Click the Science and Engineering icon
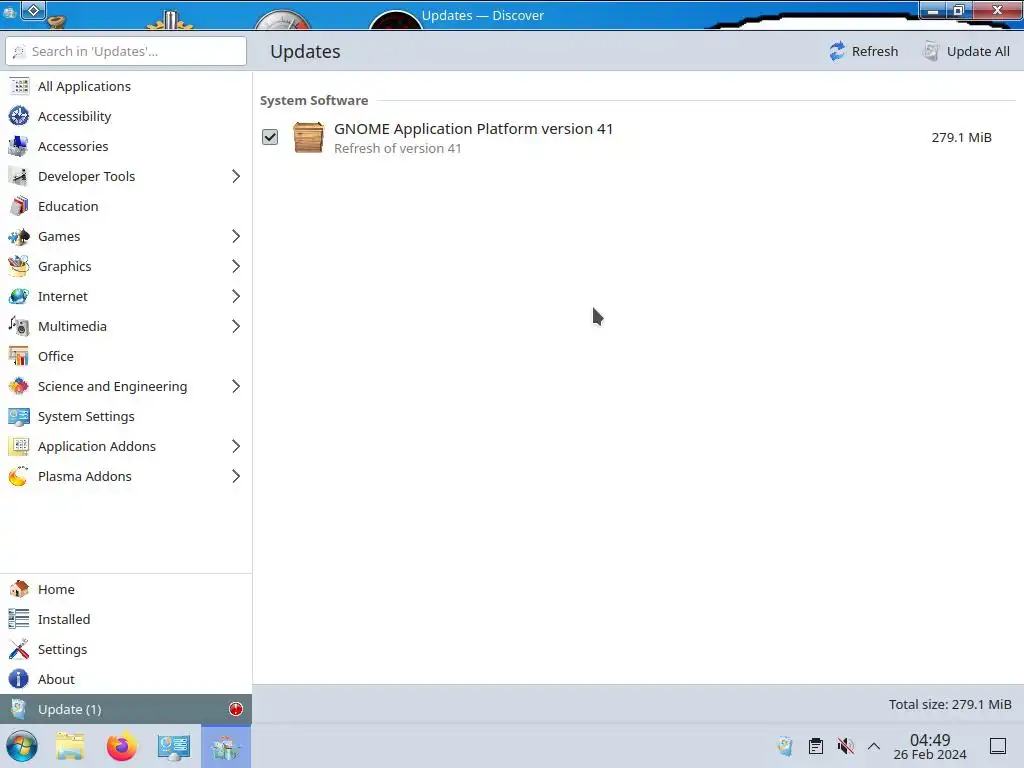 coord(19,387)
